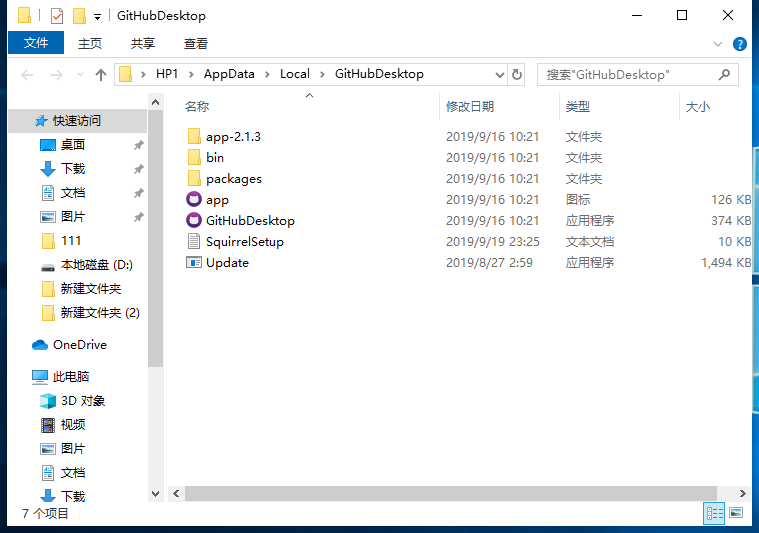Image resolution: width=759 pixels, height=533 pixels.
Task: Click Local in the address breadcrumb
Action: pyautogui.click(x=295, y=74)
